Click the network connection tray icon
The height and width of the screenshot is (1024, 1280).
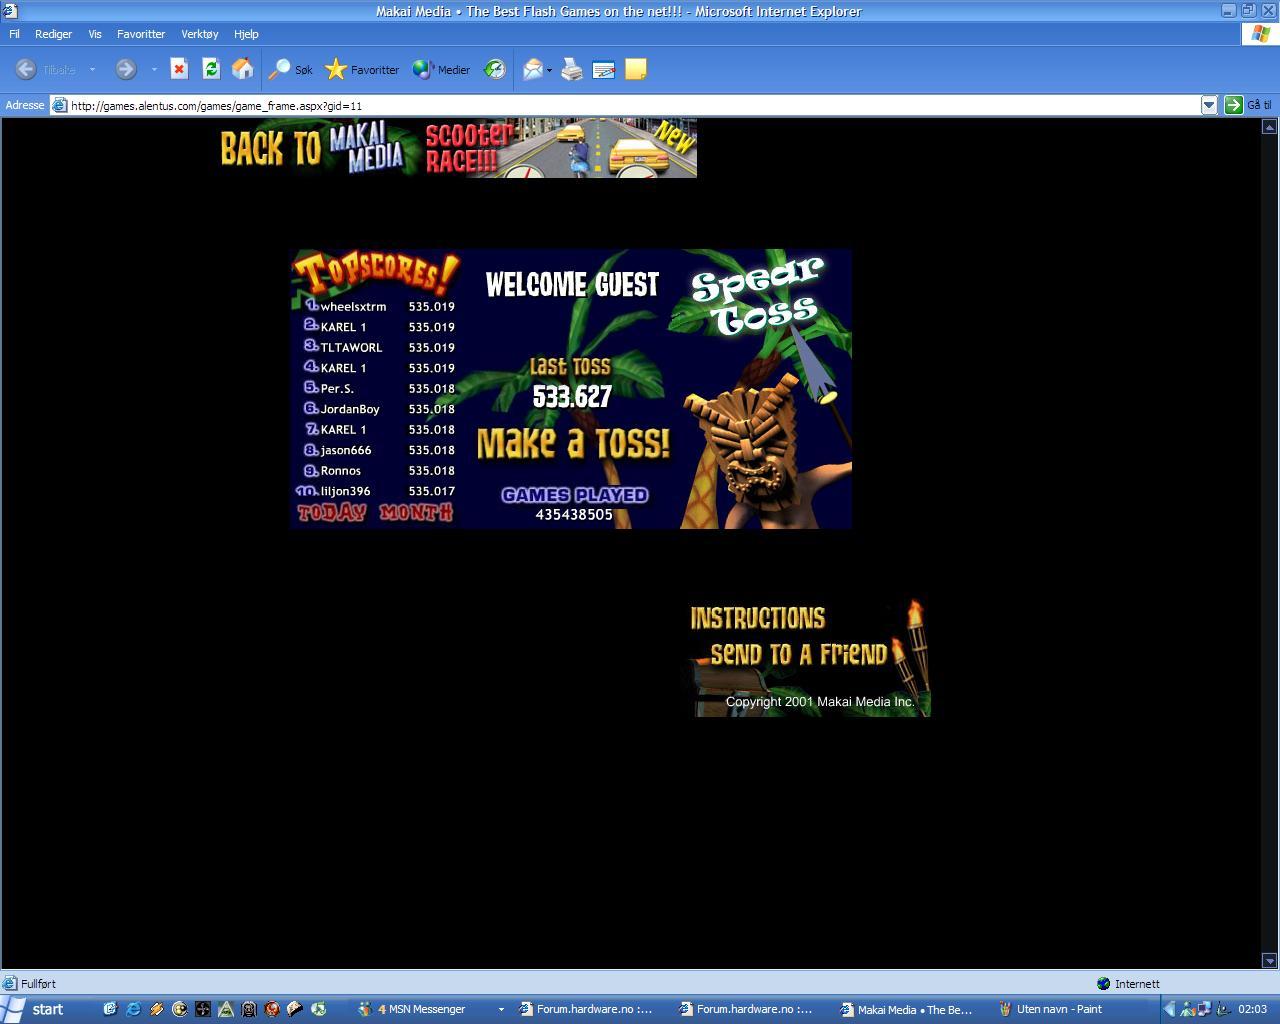[1204, 1009]
